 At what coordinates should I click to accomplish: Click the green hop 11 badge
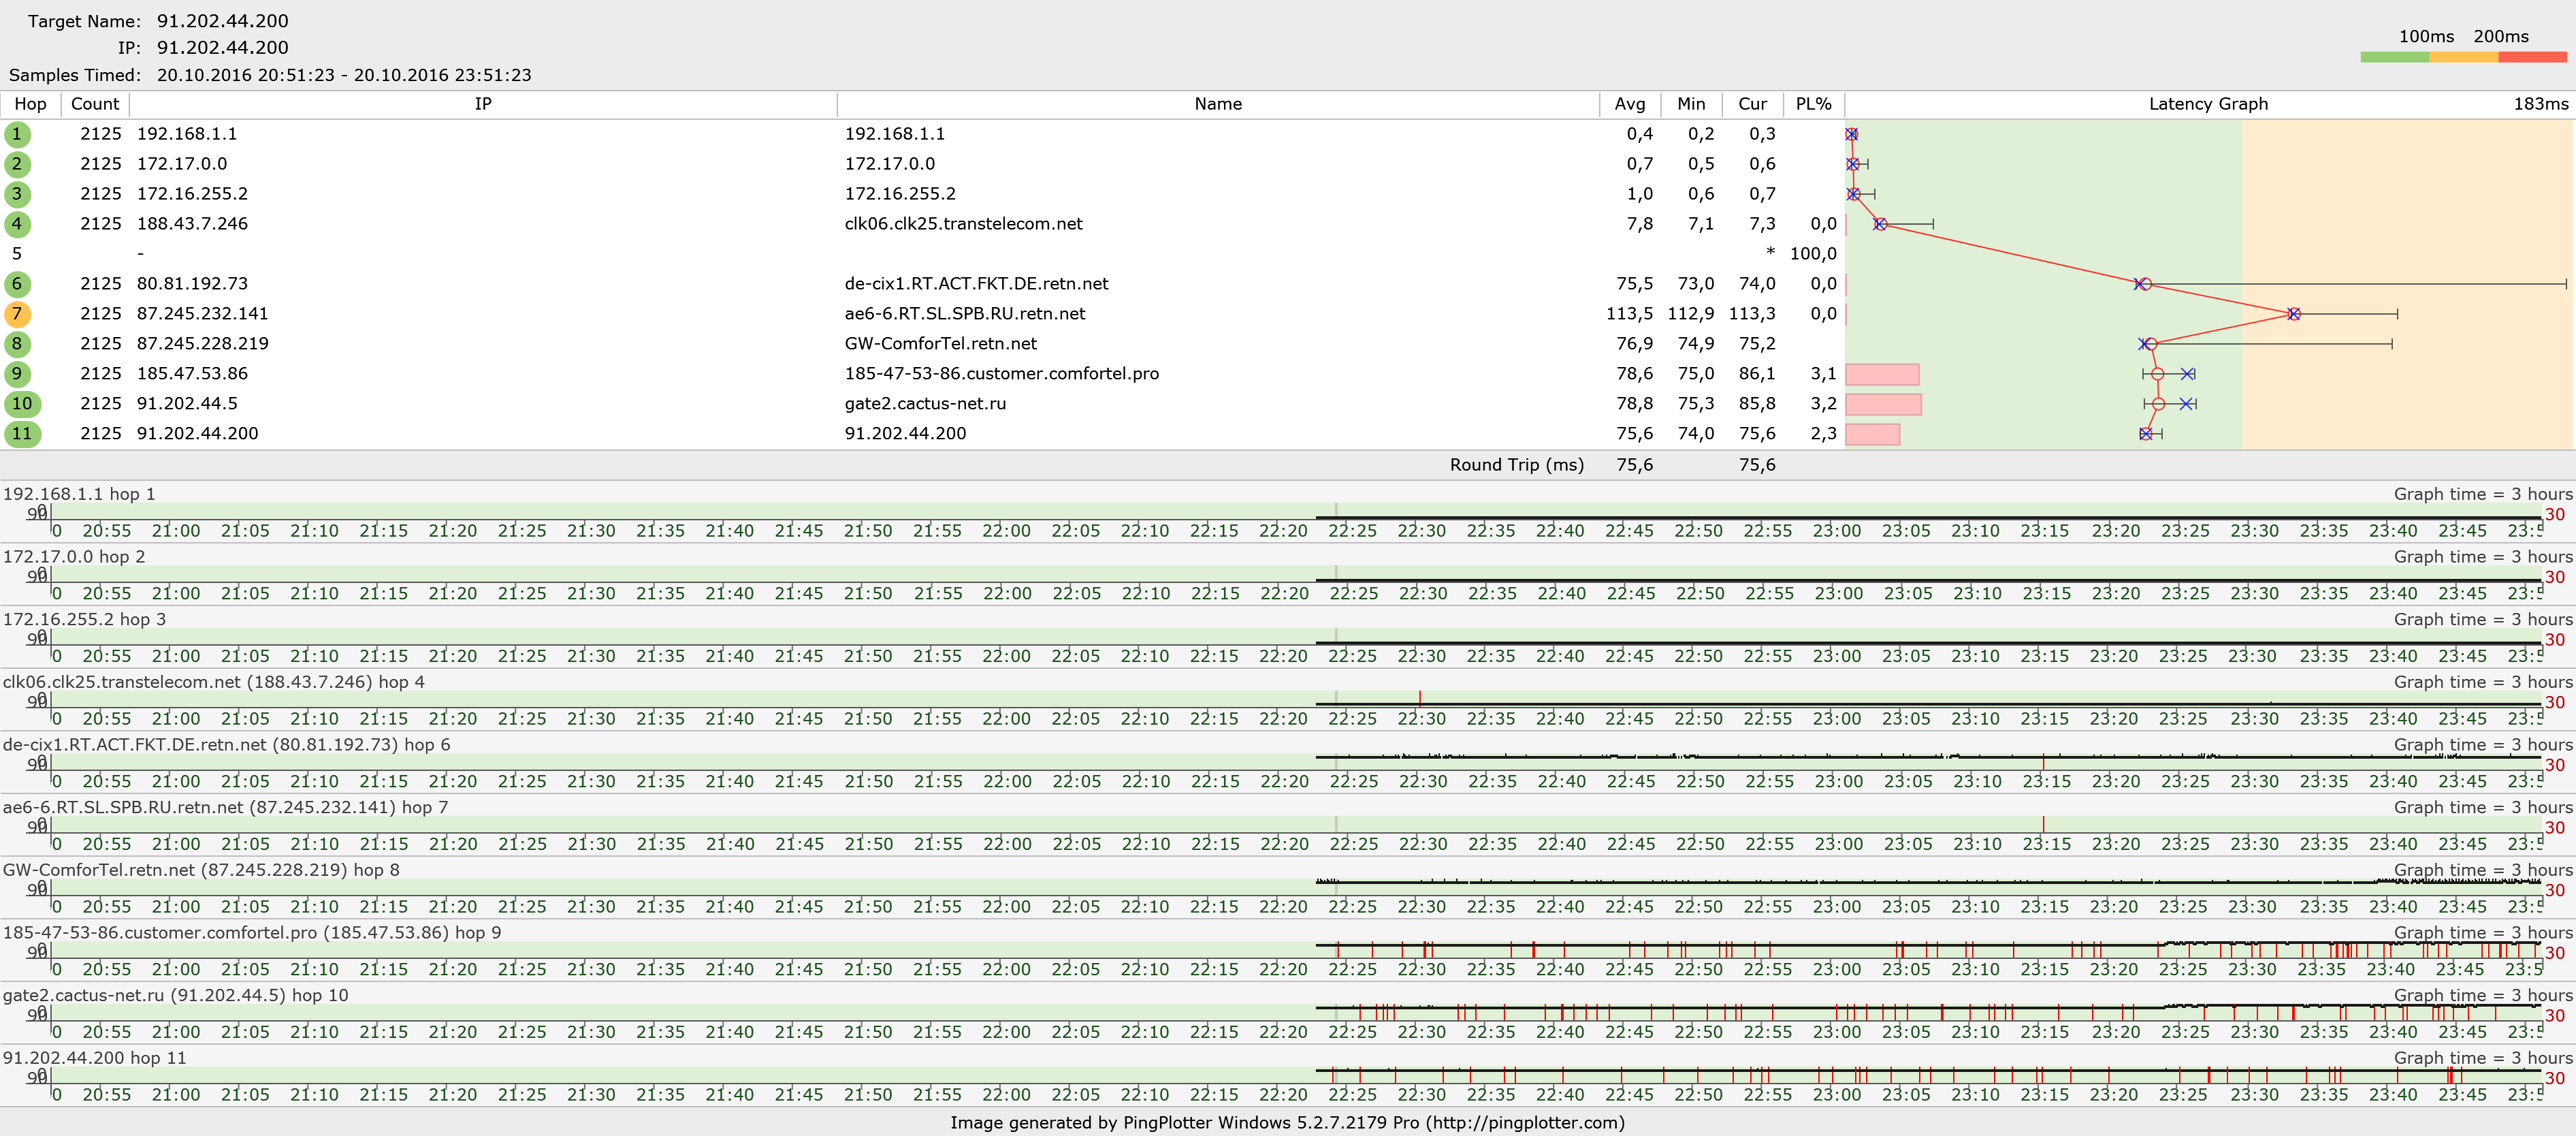coord(22,434)
